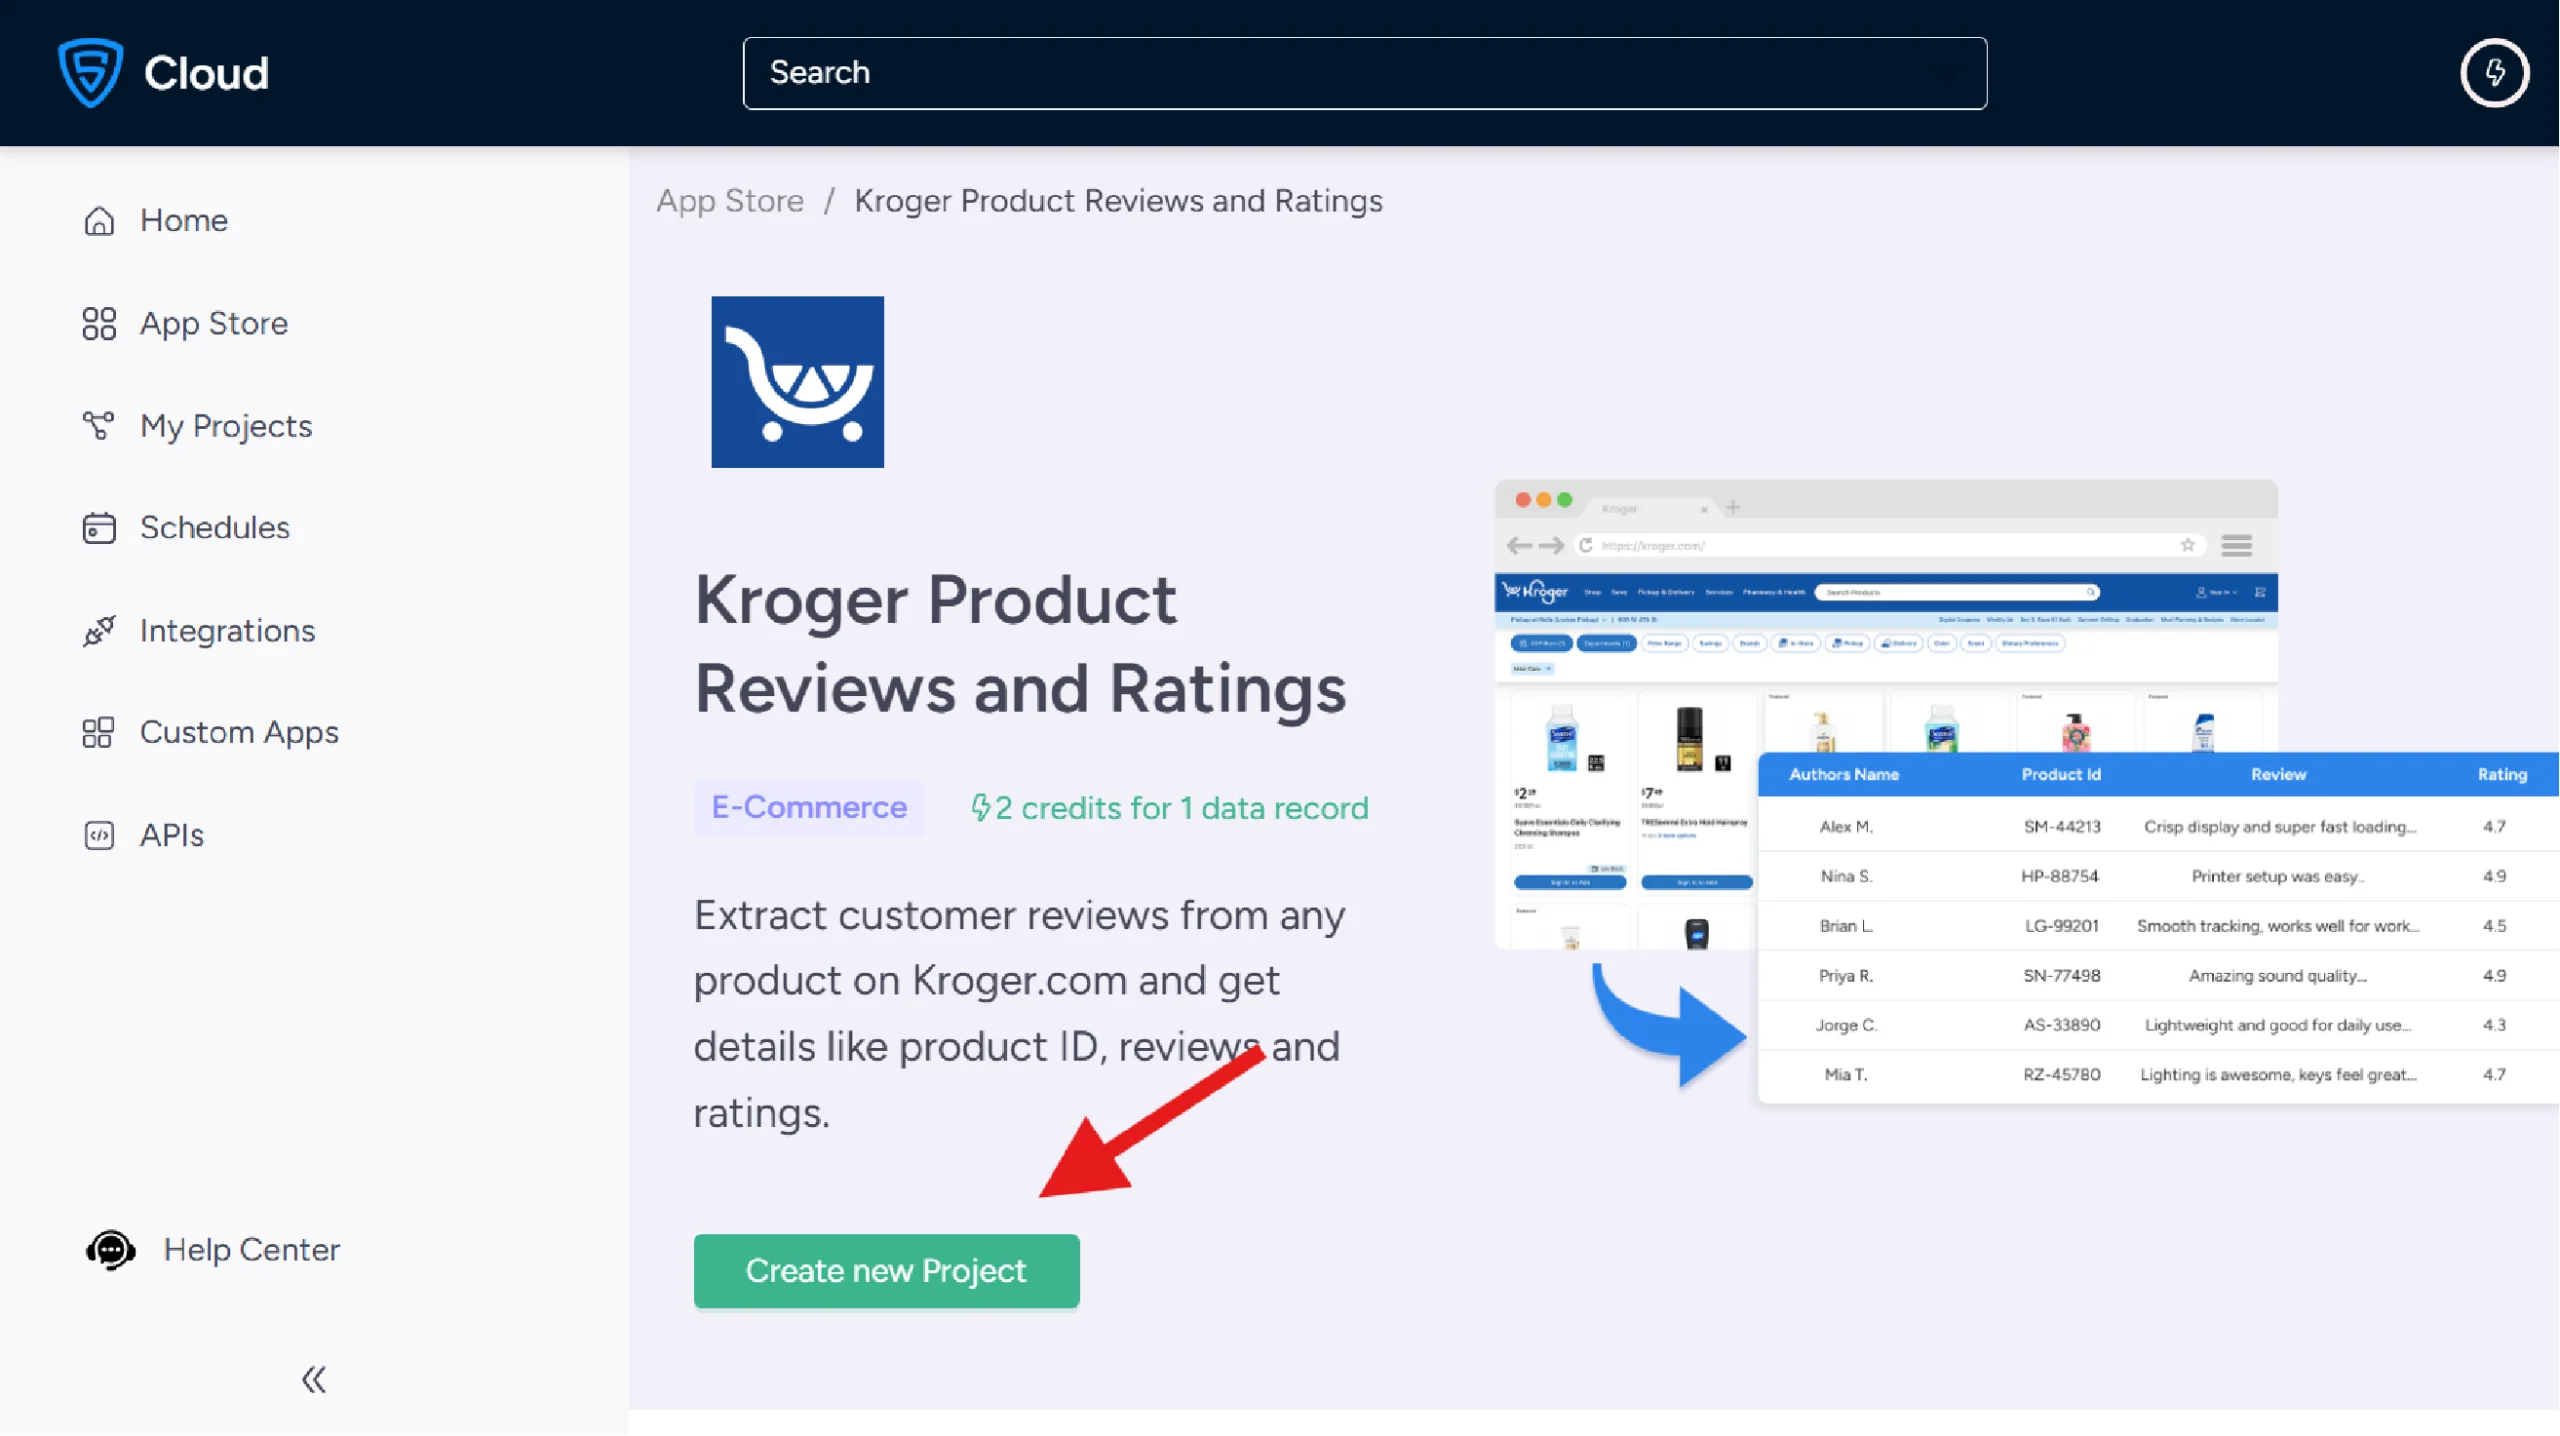2560x1436 pixels.
Task: Click the Help Center headset icon
Action: tap(110, 1250)
